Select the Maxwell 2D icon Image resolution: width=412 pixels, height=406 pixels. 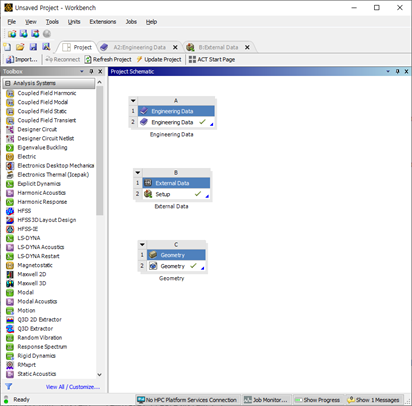coord(10,274)
